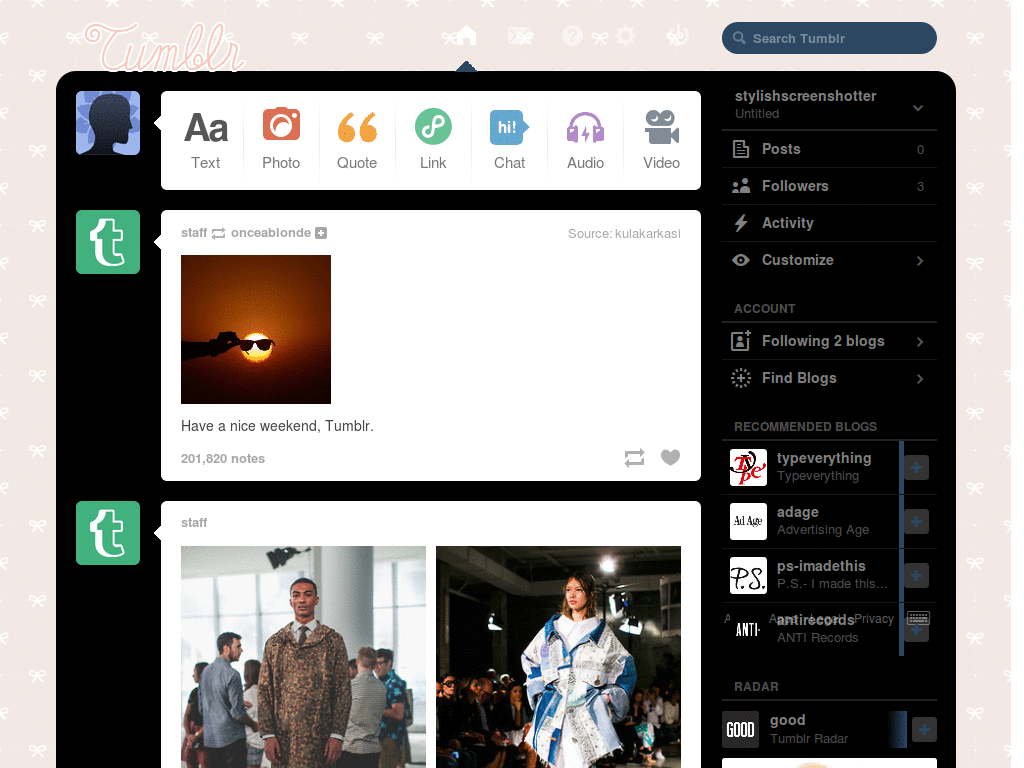The height and width of the screenshot is (768, 1024).
Task: Open the inbox envelope icon
Action: 520,35
